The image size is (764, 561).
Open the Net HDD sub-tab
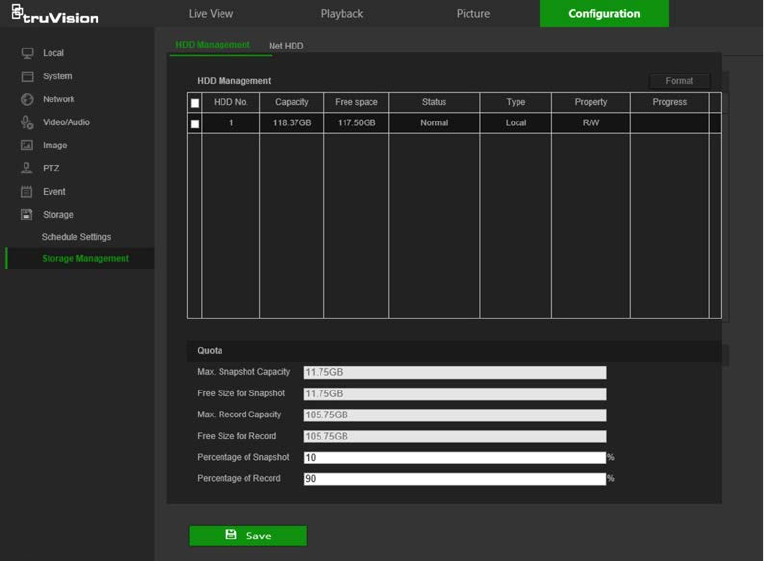286,46
